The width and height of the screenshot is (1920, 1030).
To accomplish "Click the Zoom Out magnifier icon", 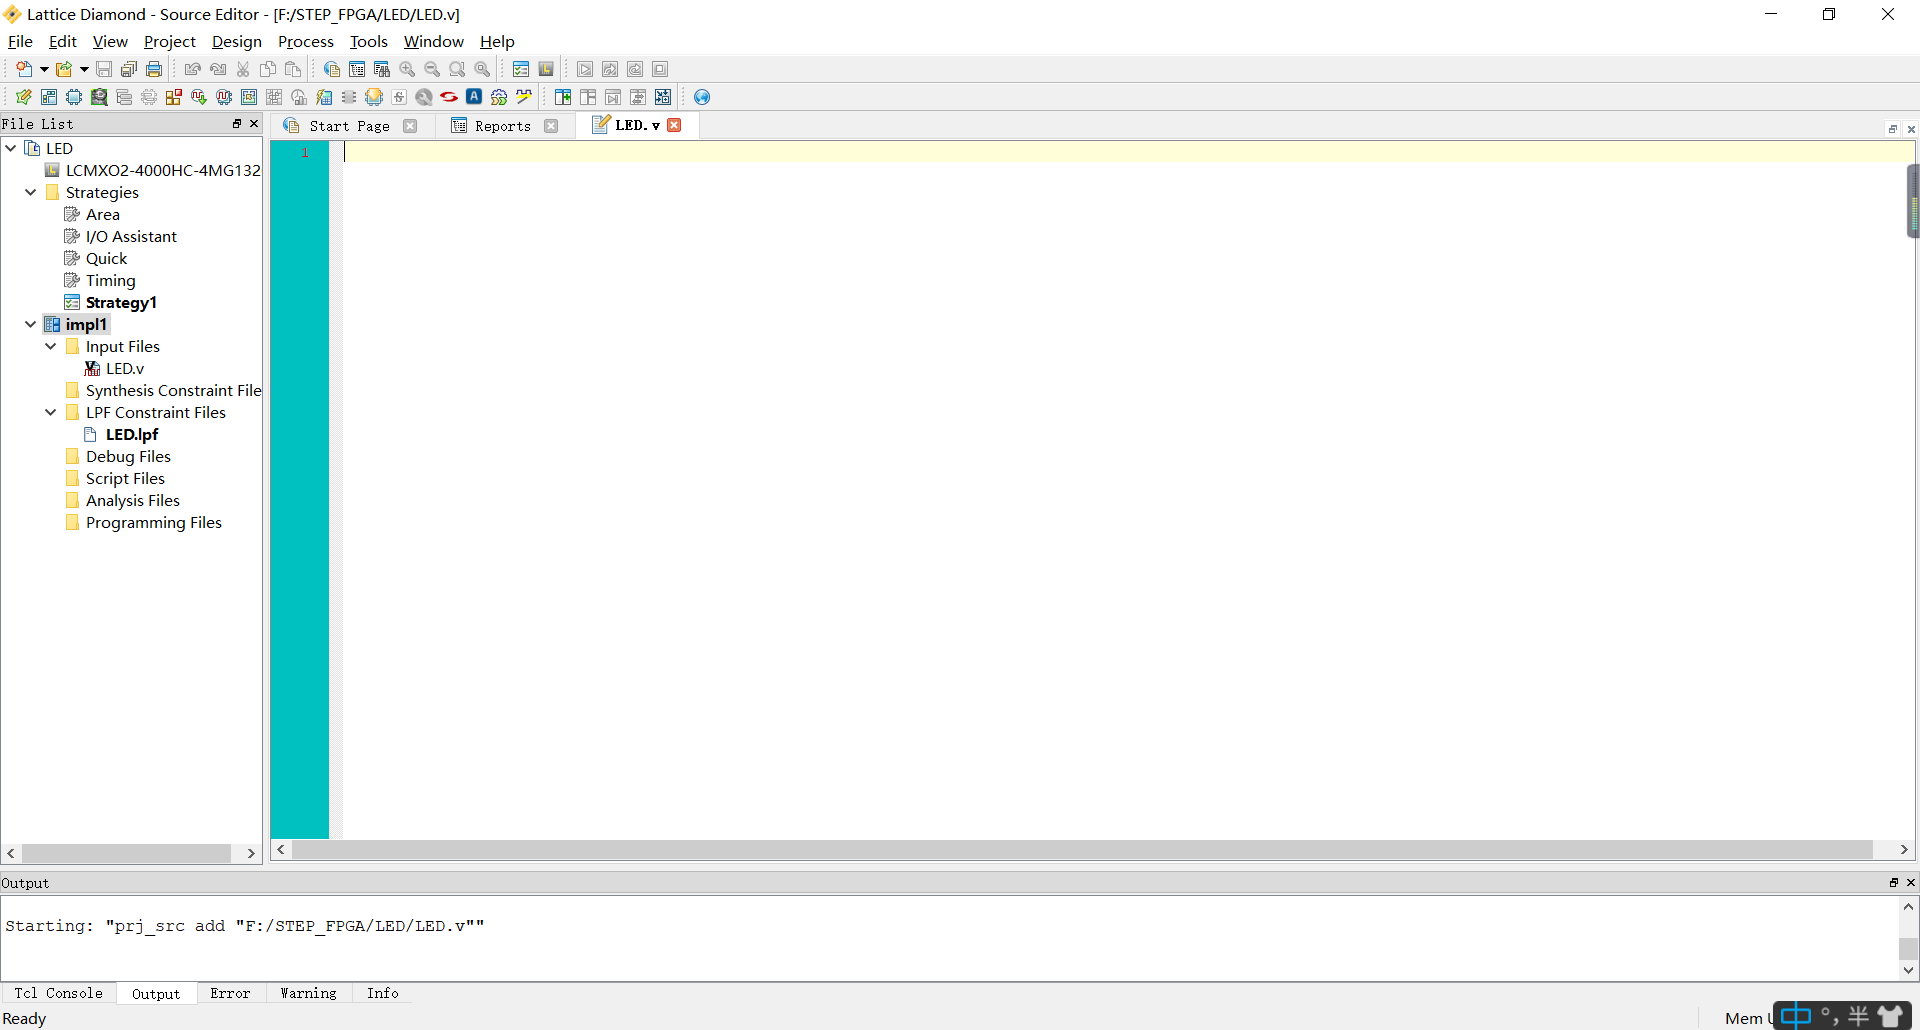I will point(432,69).
